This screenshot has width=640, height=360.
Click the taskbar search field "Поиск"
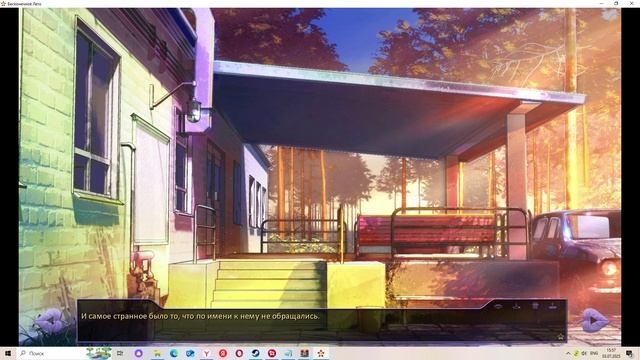(x=50, y=353)
